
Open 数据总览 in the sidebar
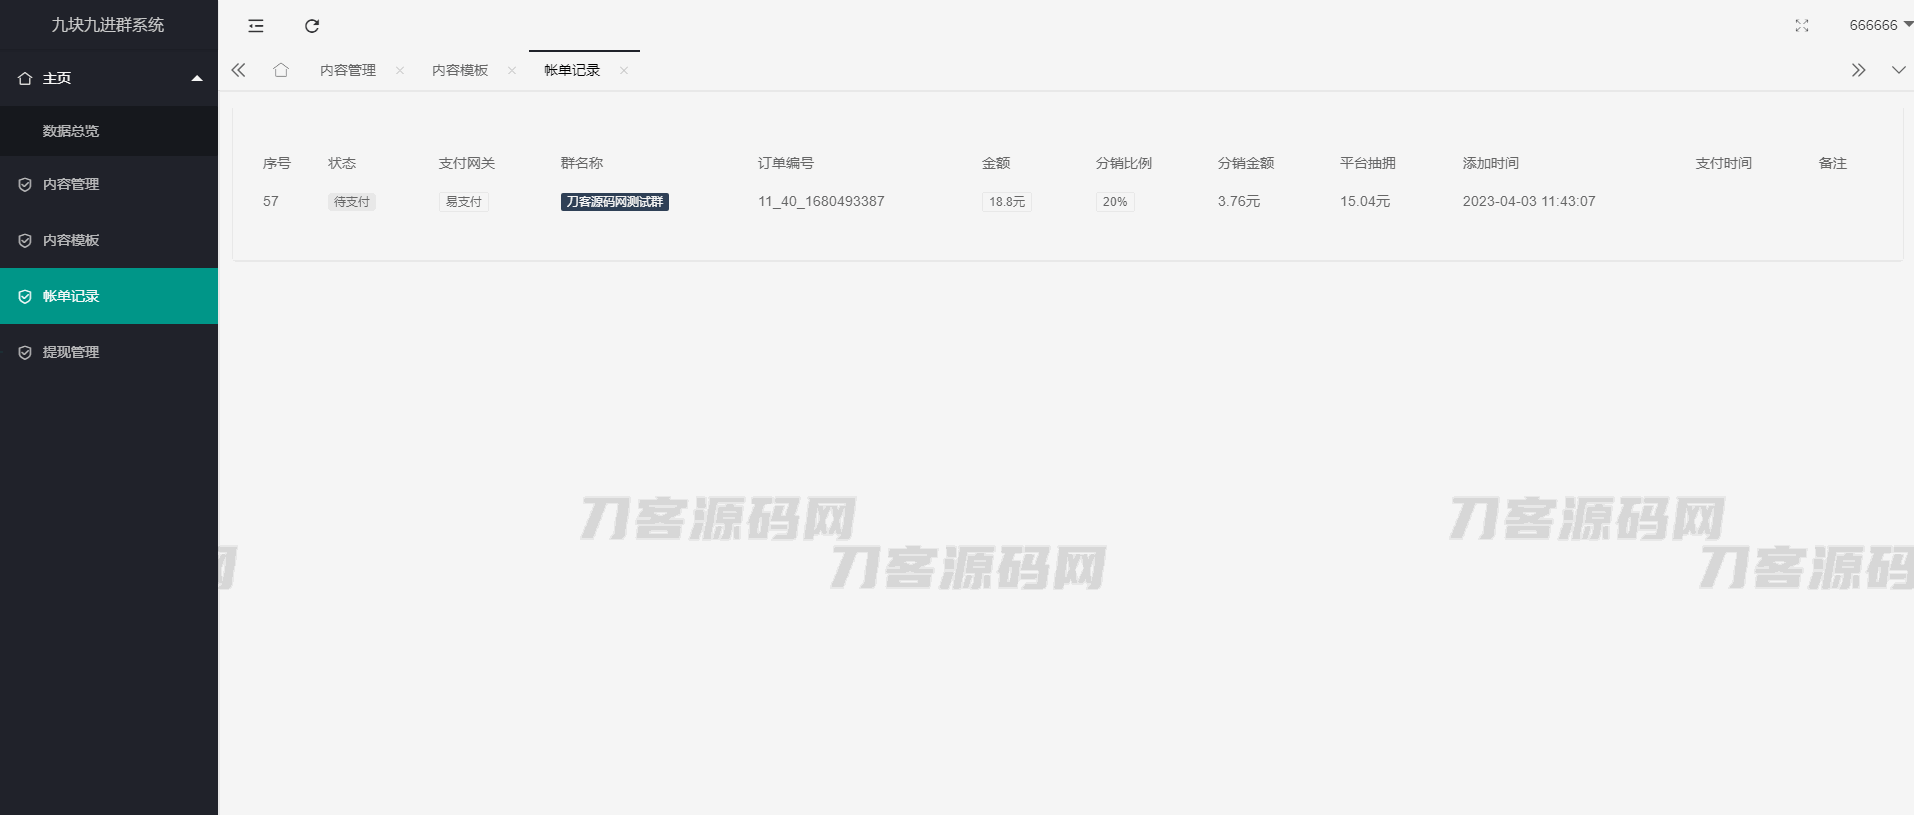click(x=71, y=131)
